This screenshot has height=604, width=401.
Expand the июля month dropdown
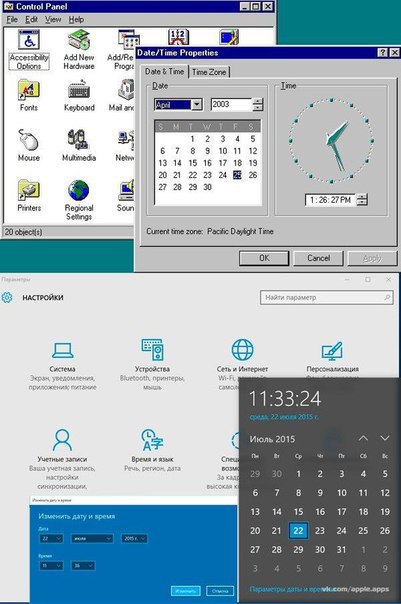(92, 538)
